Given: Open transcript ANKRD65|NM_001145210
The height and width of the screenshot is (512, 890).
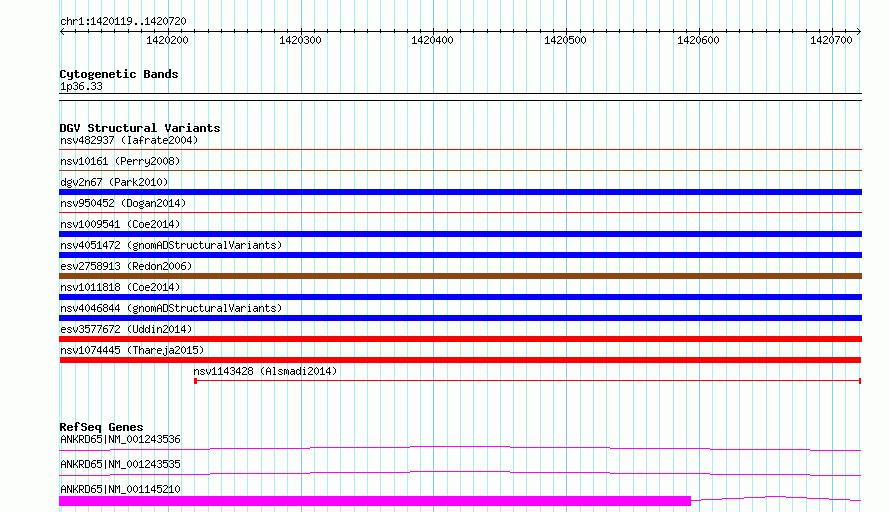Looking at the screenshot, I should (120, 489).
